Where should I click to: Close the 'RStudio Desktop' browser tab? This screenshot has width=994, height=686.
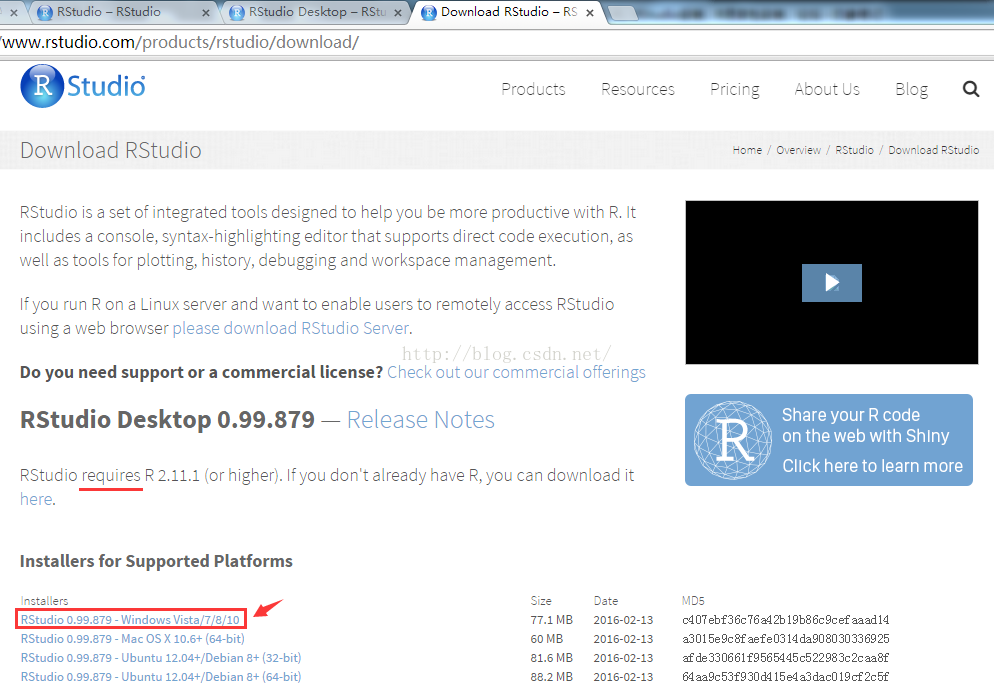click(397, 13)
